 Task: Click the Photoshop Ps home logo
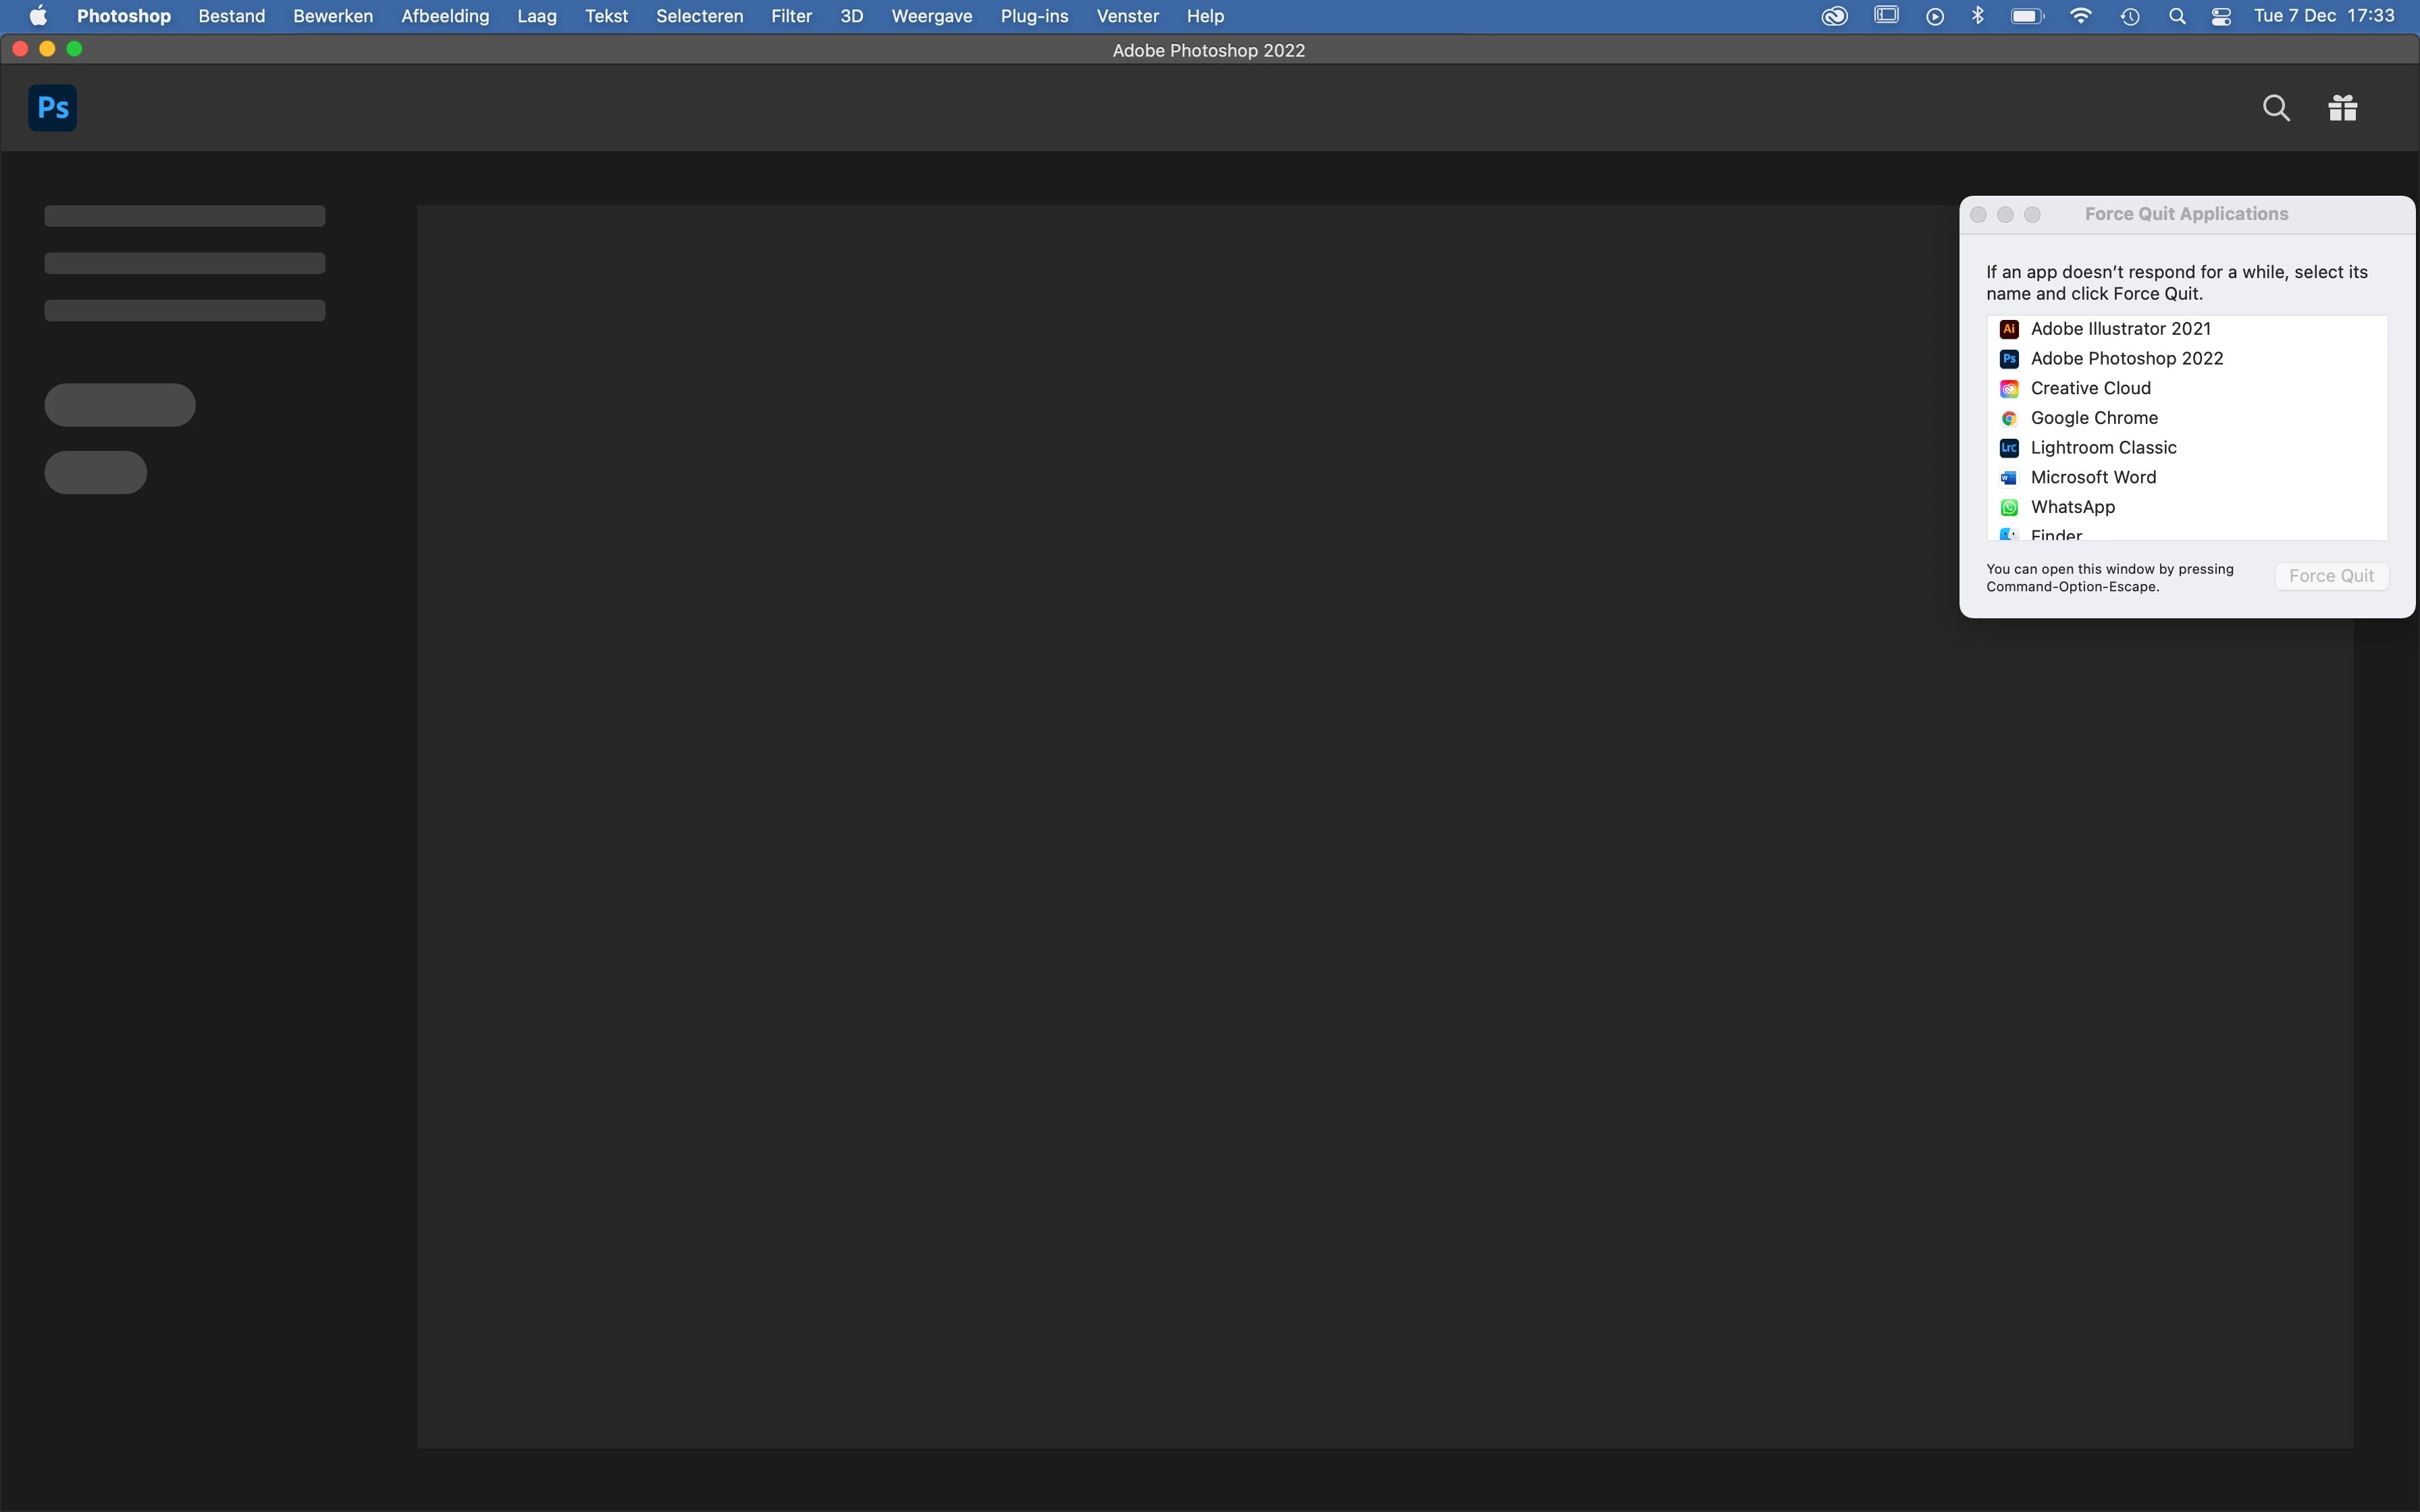52,108
